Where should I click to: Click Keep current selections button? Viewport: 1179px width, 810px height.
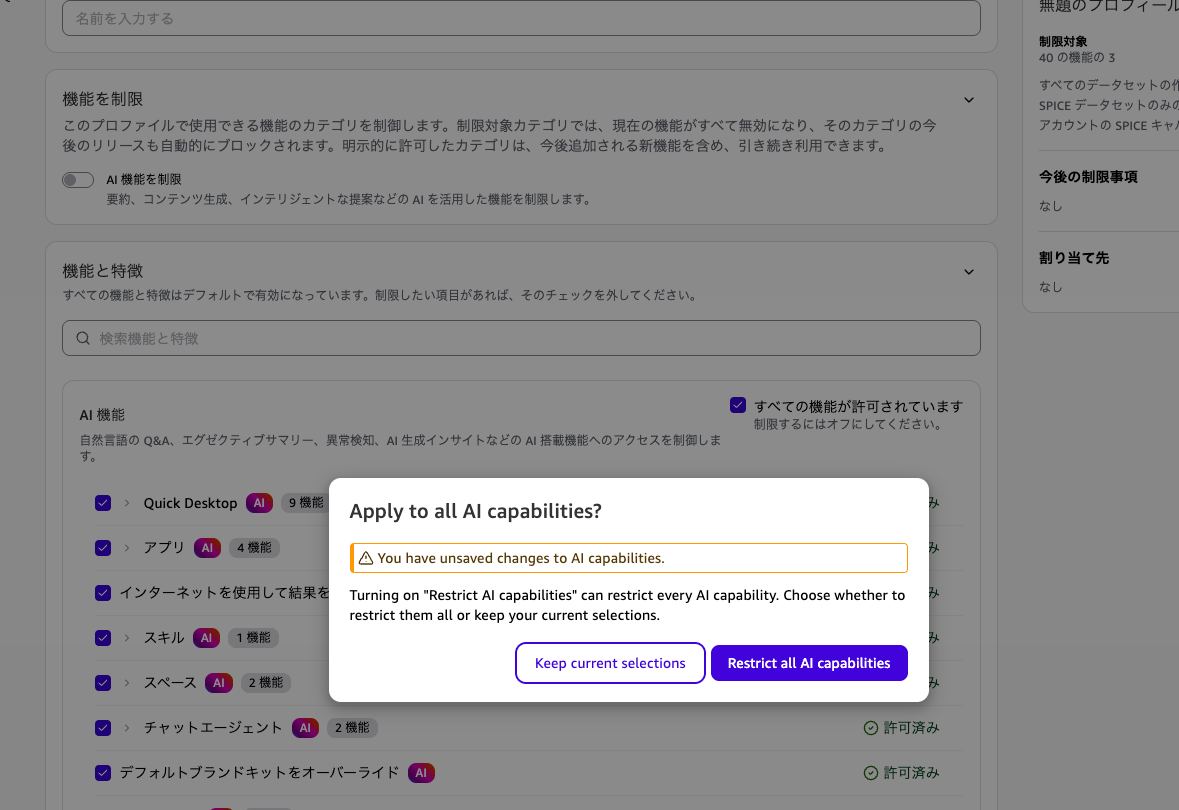pos(610,663)
